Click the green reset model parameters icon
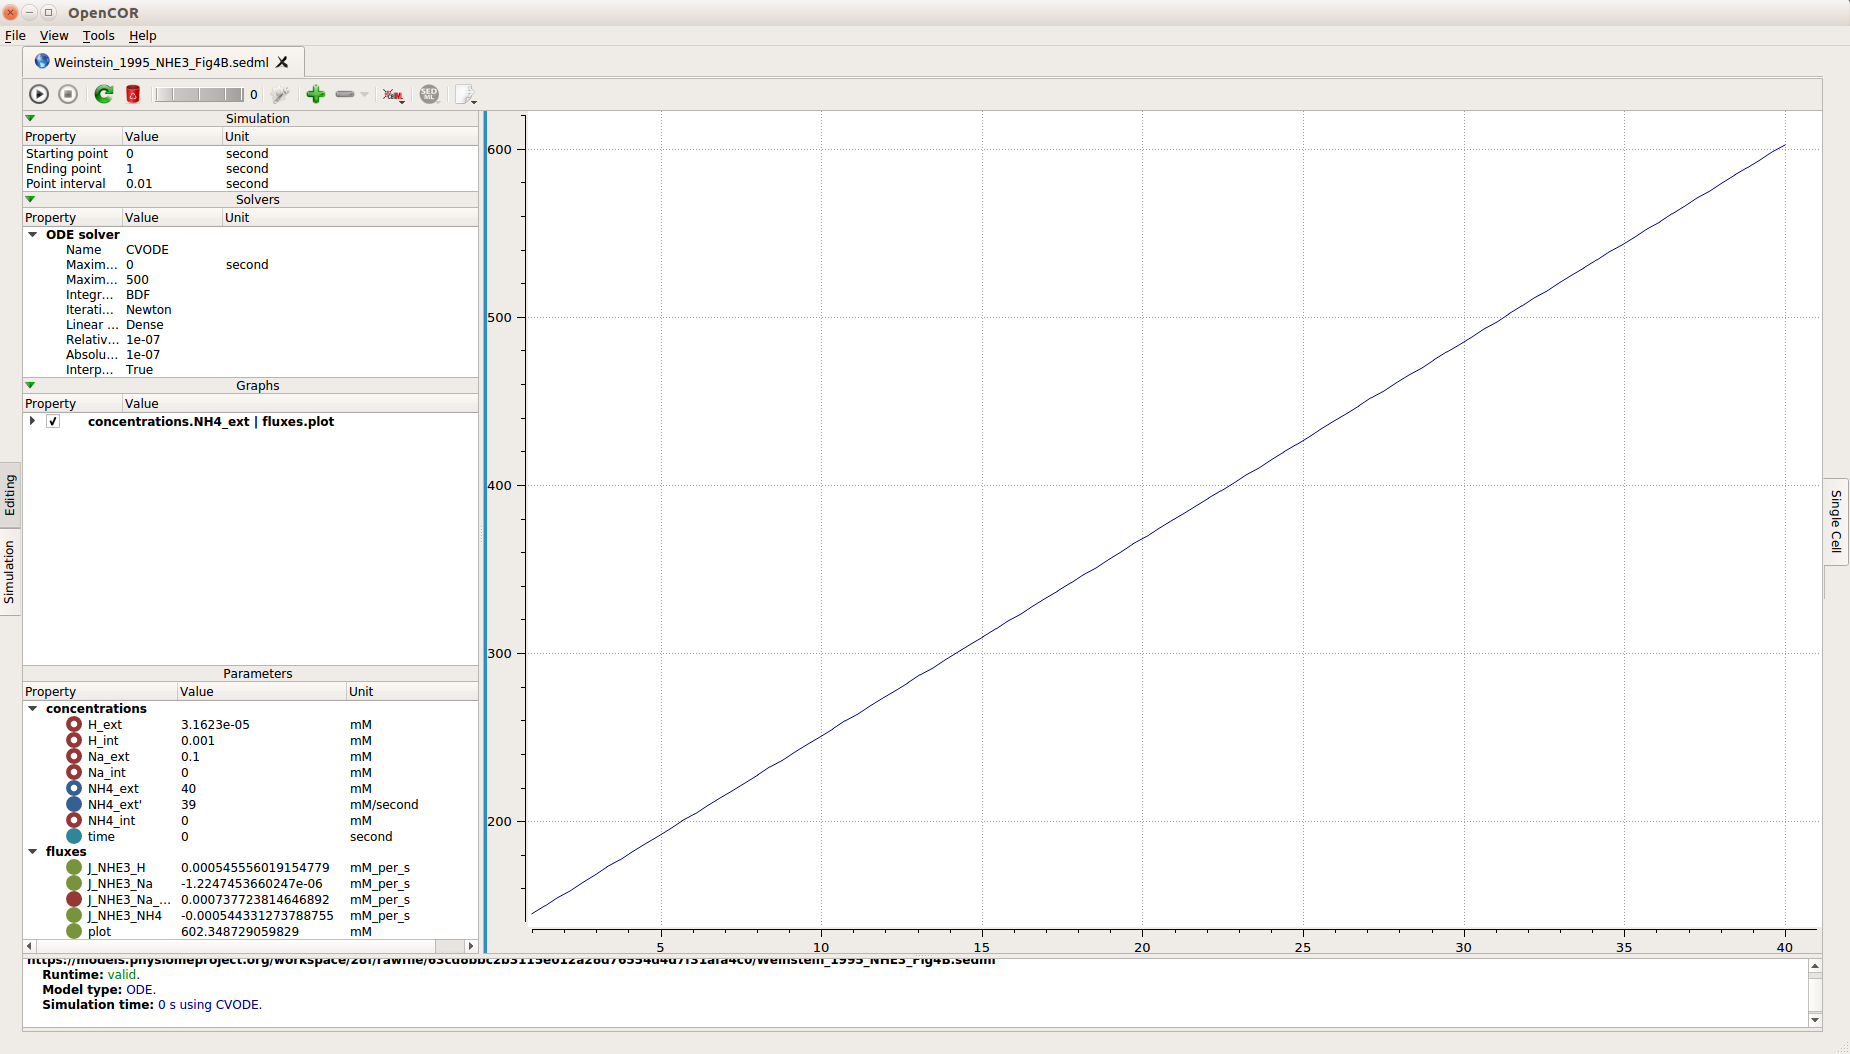Viewport: 1850px width, 1054px height. [103, 94]
